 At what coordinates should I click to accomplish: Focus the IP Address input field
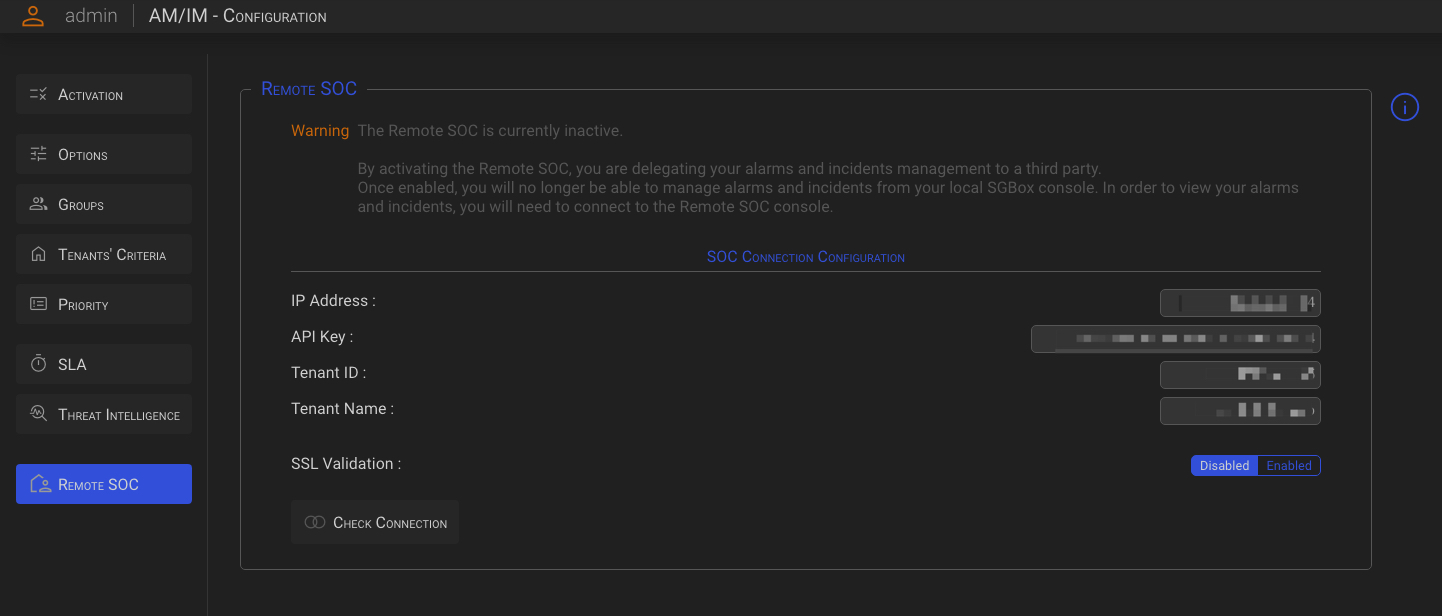coord(1240,303)
